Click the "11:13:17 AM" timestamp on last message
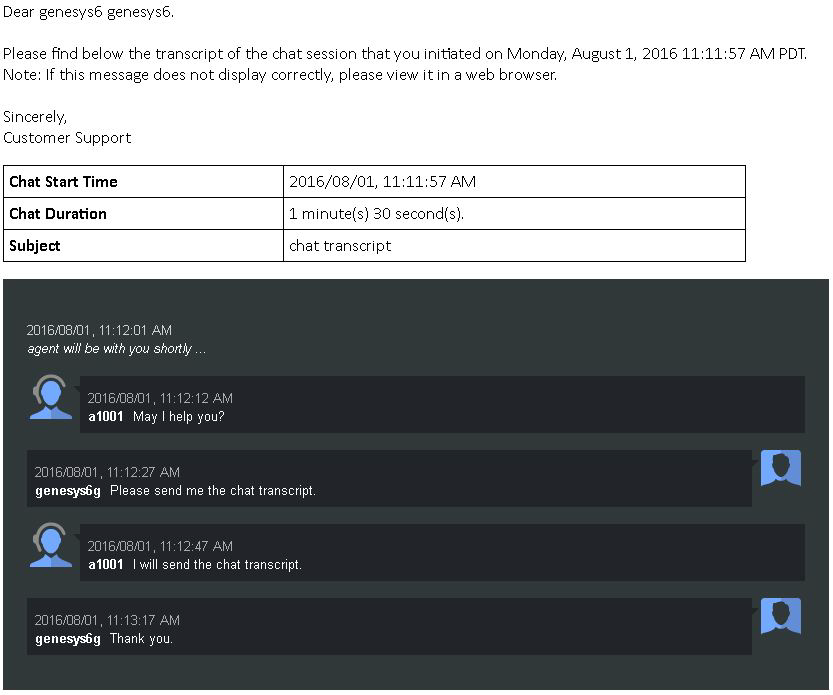Screen dimensions: 833x695 coord(107,620)
